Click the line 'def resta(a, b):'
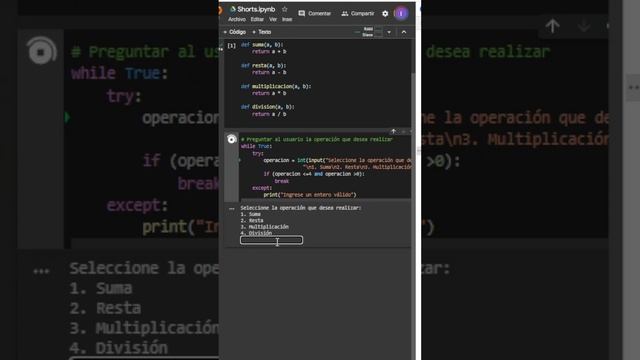640x360 pixels. tap(263, 65)
